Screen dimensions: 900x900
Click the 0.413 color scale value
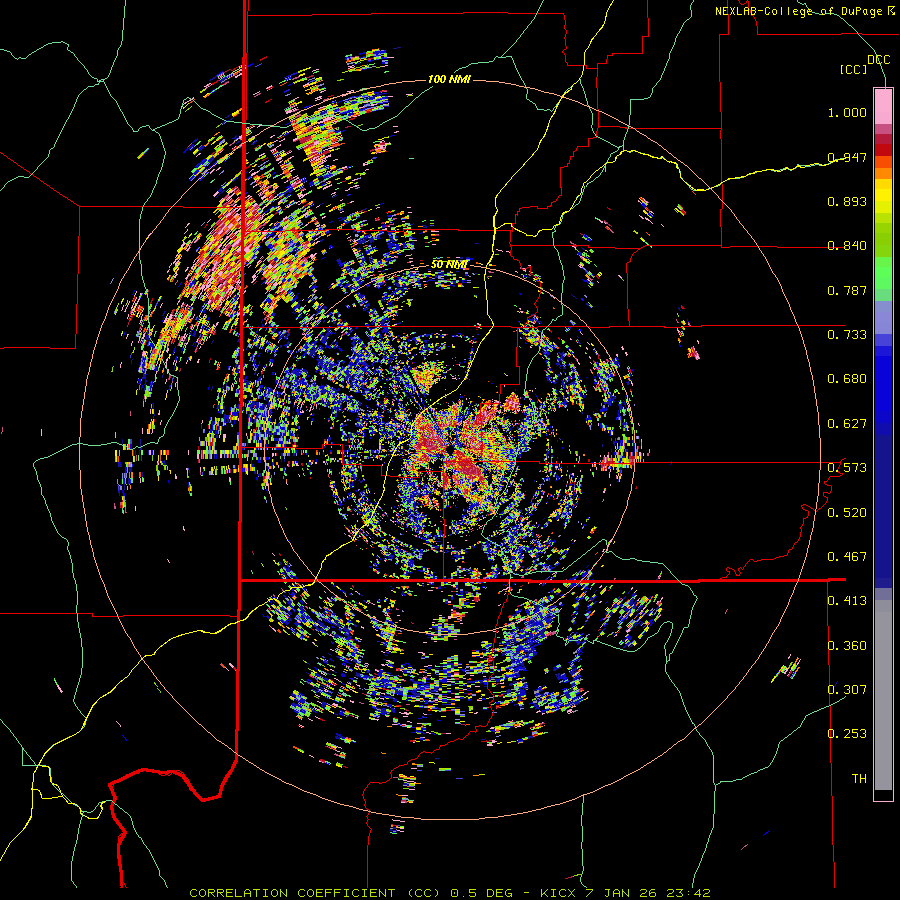coord(847,601)
